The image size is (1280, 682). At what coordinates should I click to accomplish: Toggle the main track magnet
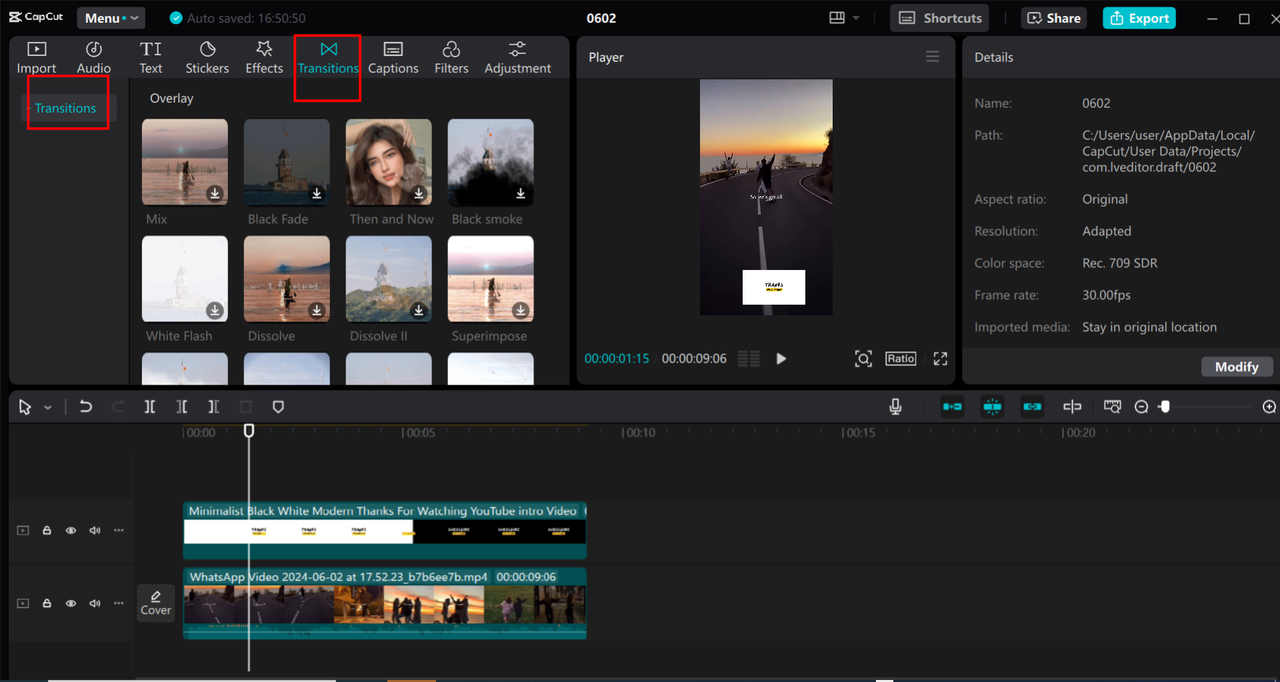[952, 407]
